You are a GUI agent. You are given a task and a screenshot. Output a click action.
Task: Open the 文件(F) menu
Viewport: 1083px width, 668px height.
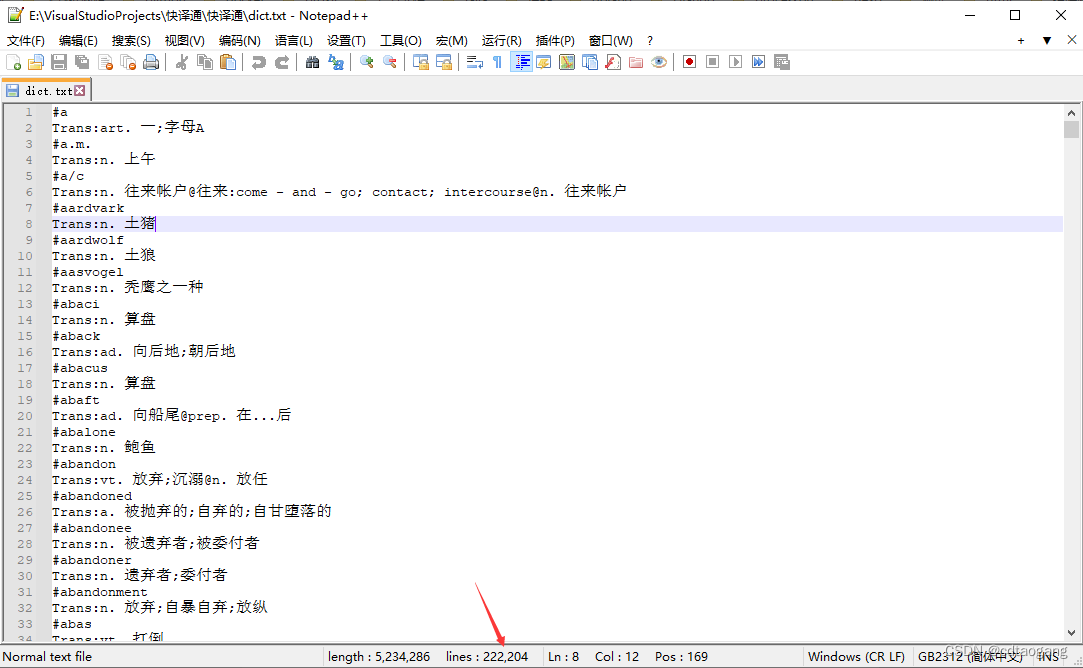(26, 41)
